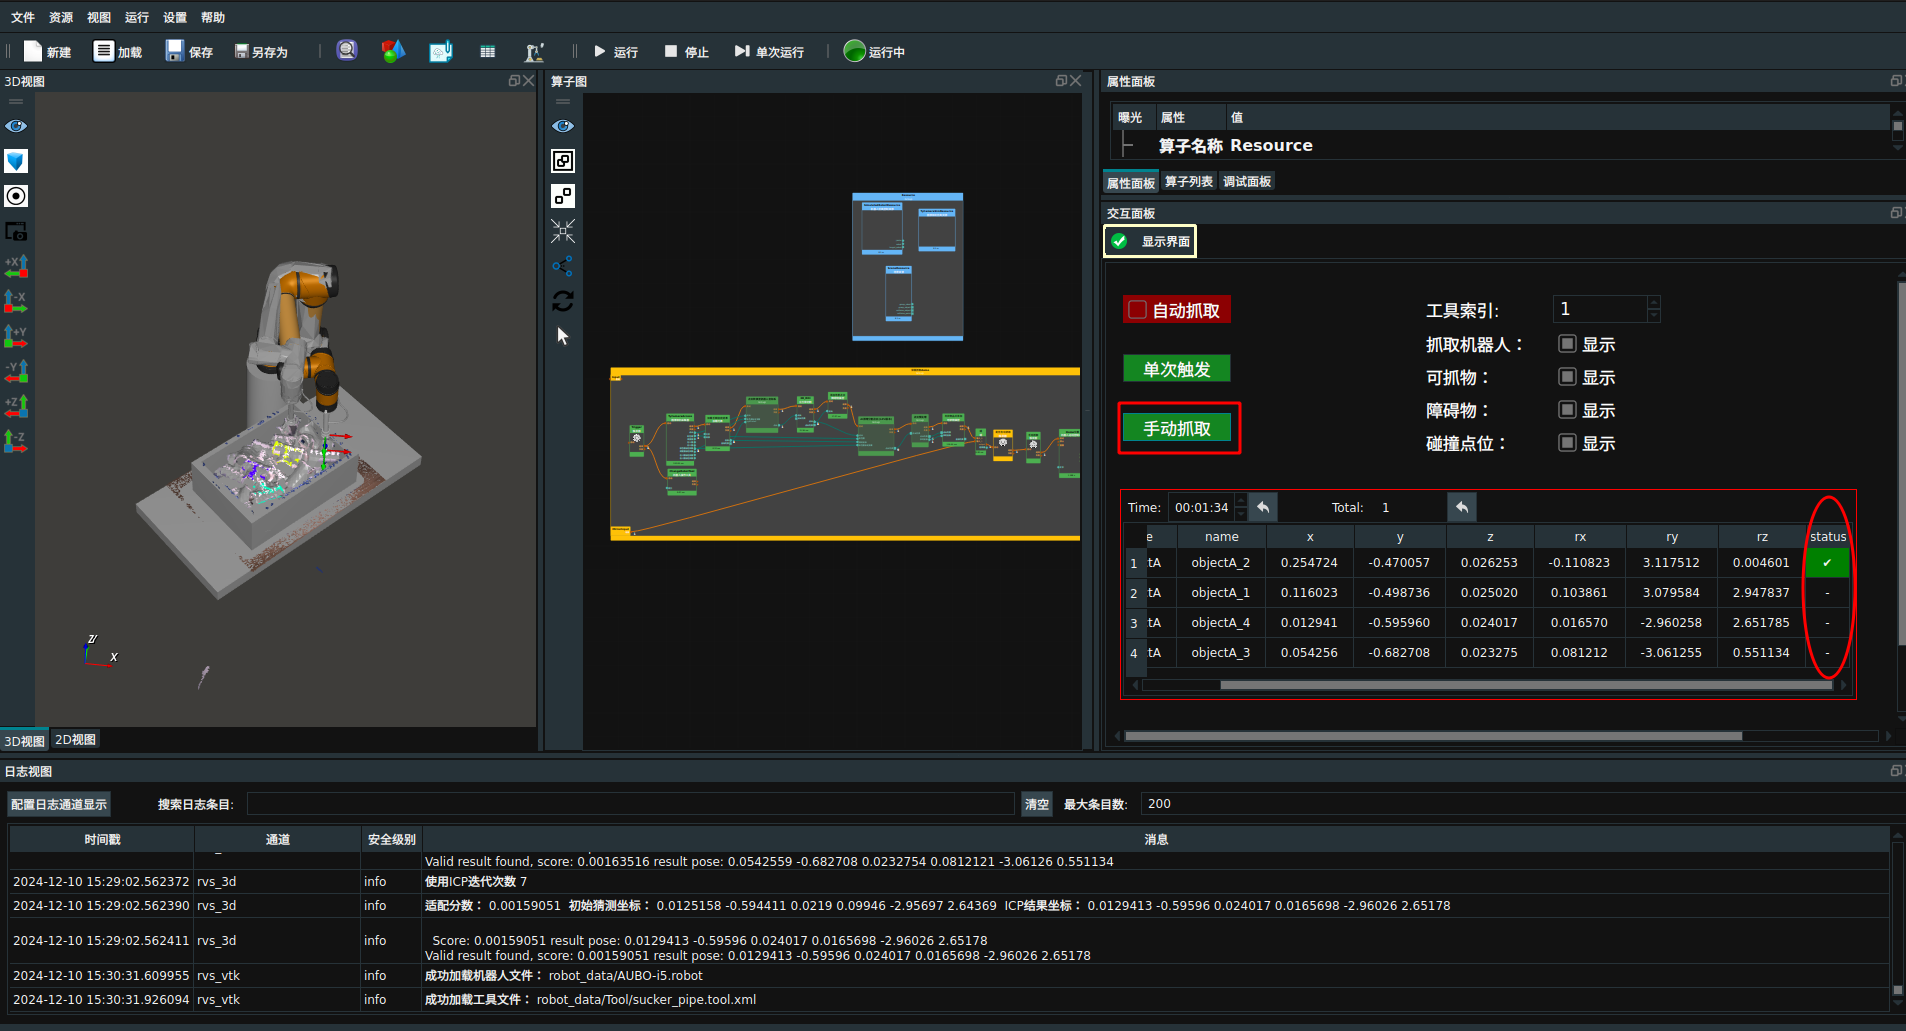The image size is (1906, 1031).
Task: Click the 单次触发 button
Action: pyautogui.click(x=1176, y=369)
